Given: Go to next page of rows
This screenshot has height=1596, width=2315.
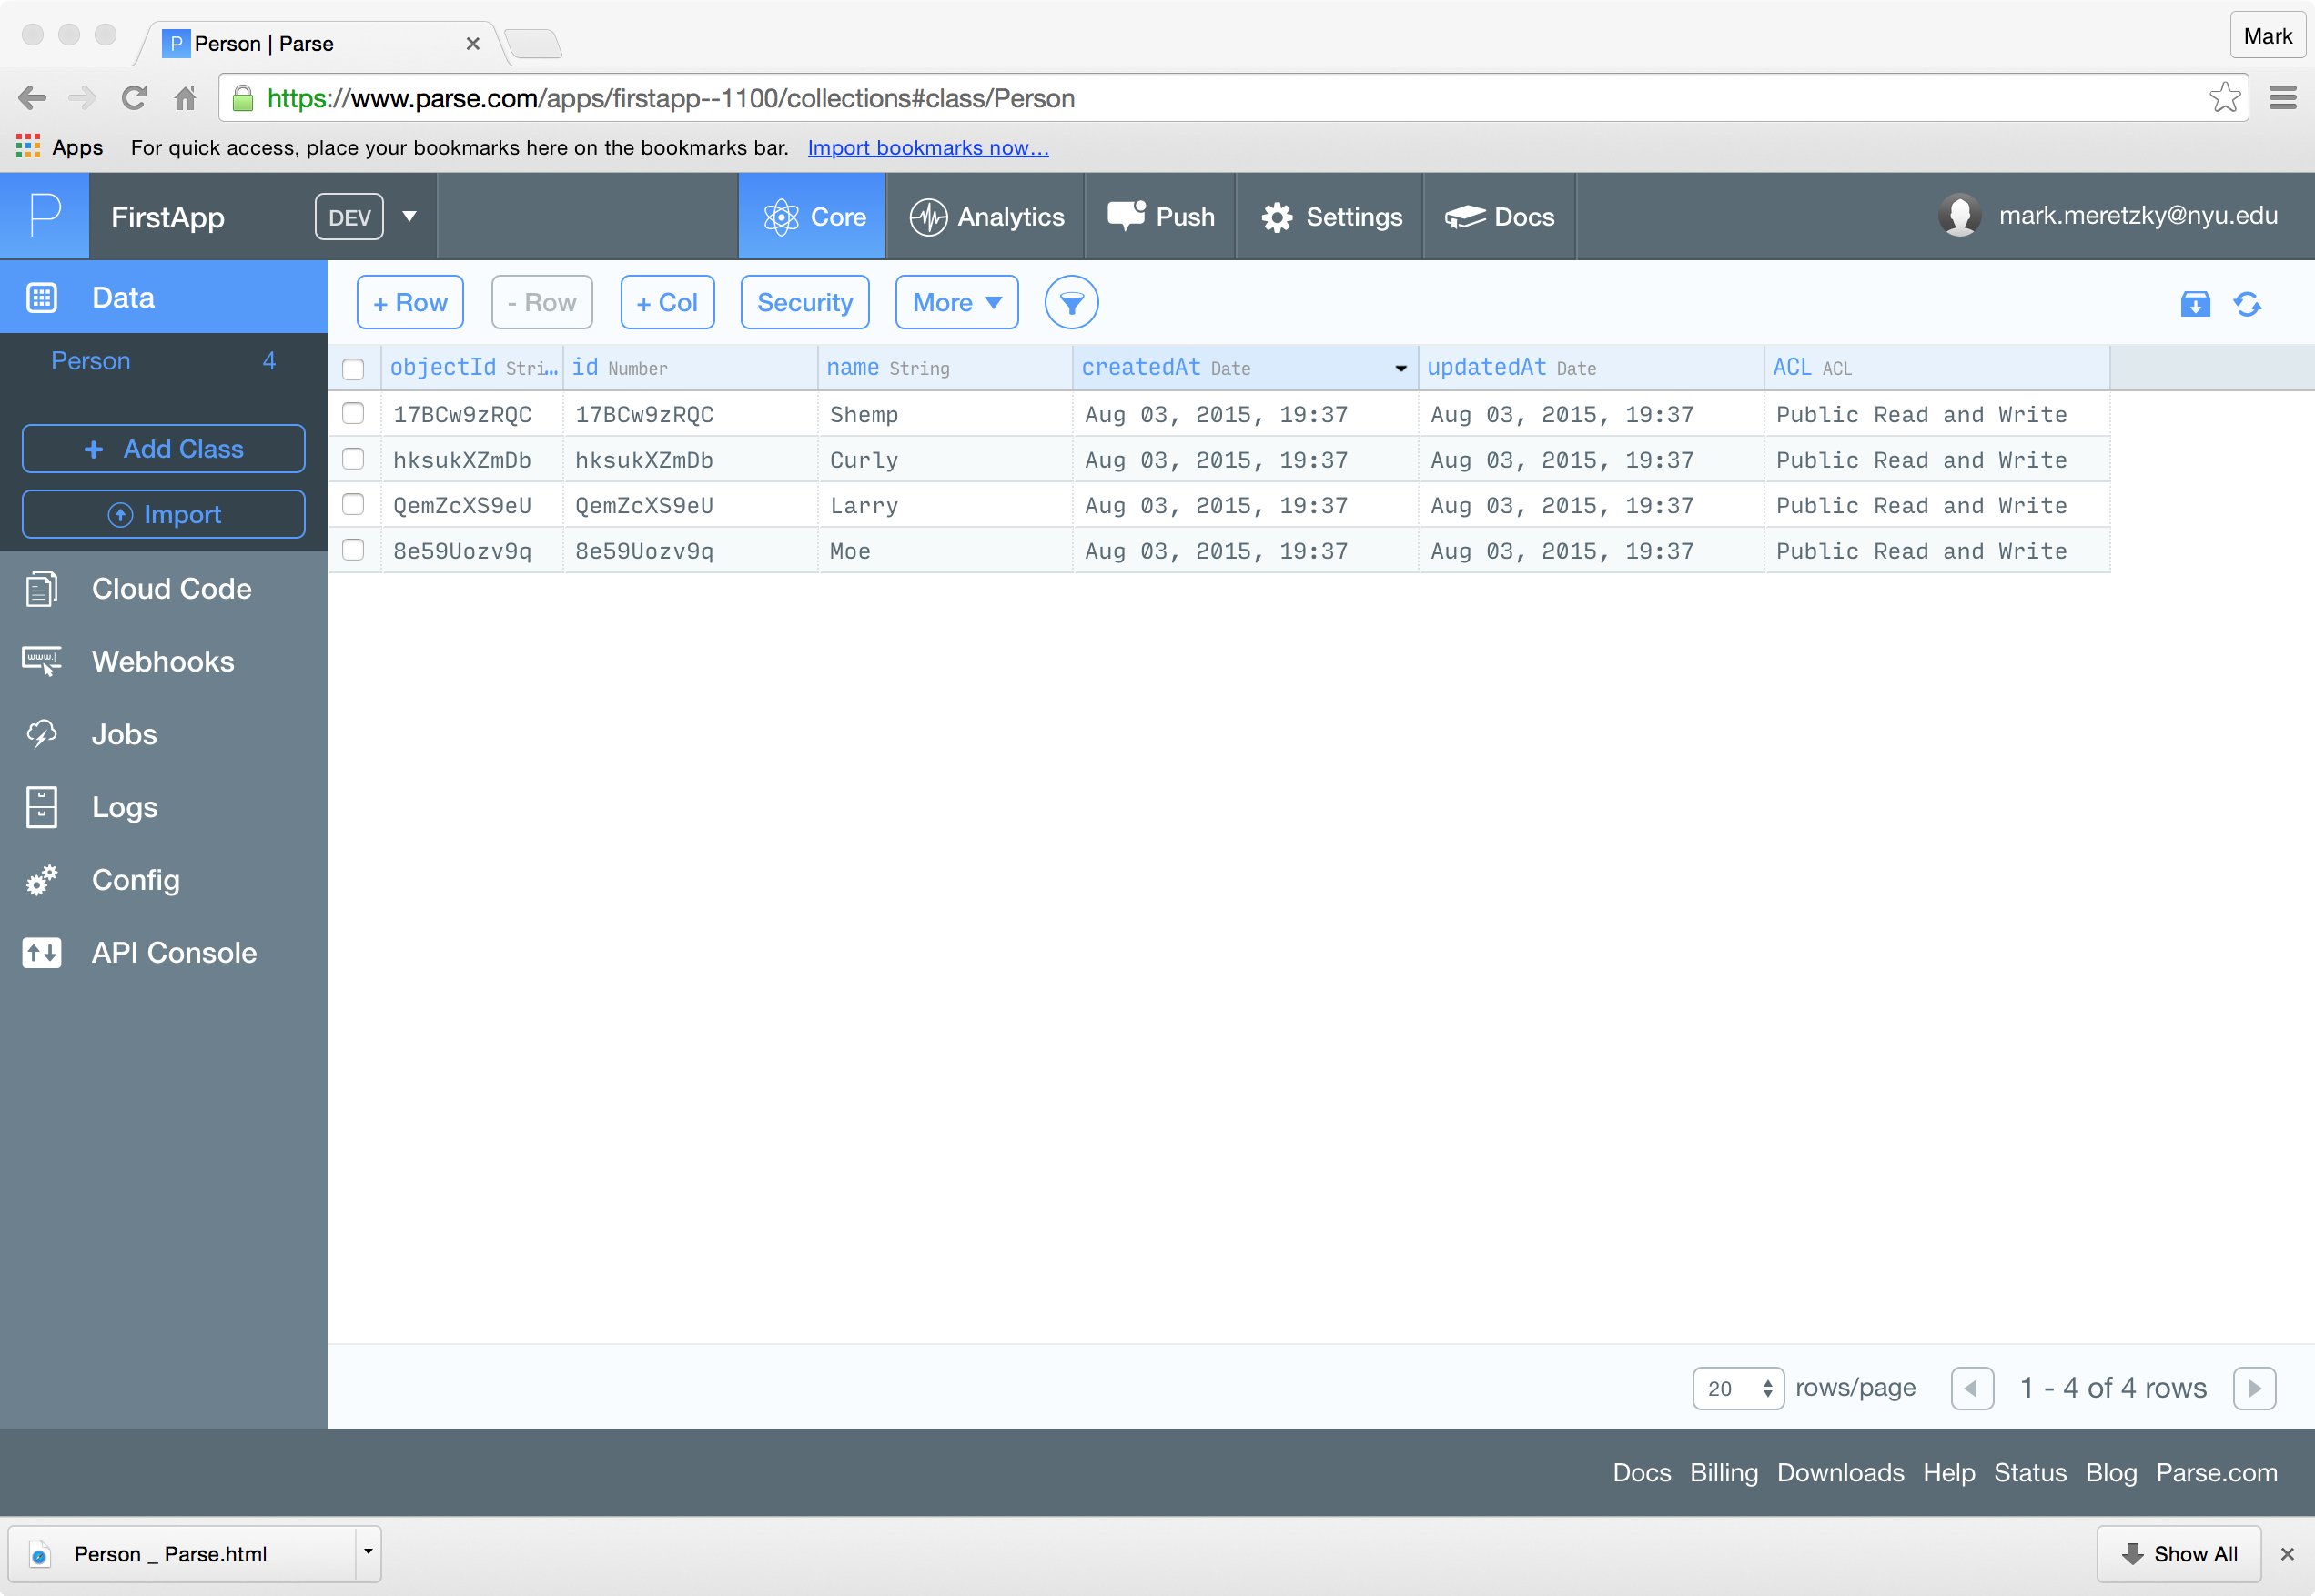Looking at the screenshot, I should tap(2254, 1389).
